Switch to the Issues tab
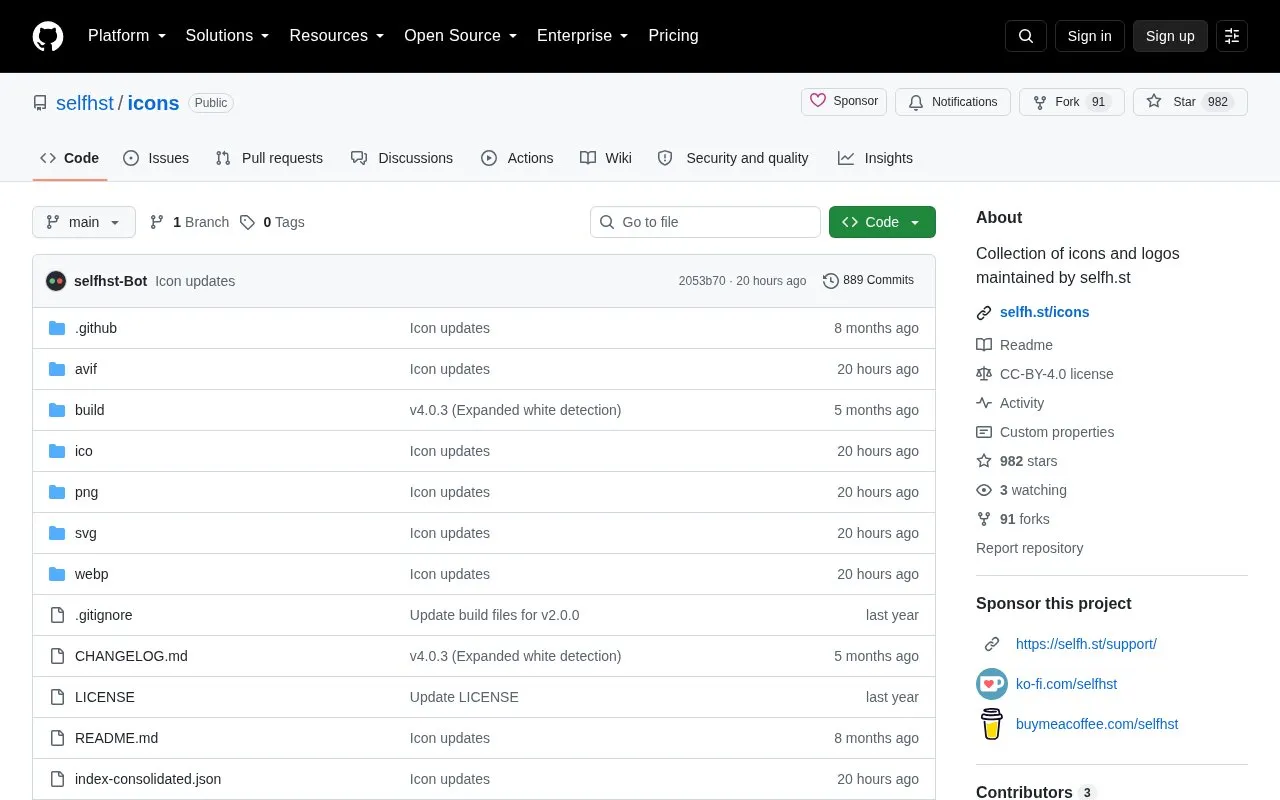Screen dimensions: 1280x800 coord(156,158)
